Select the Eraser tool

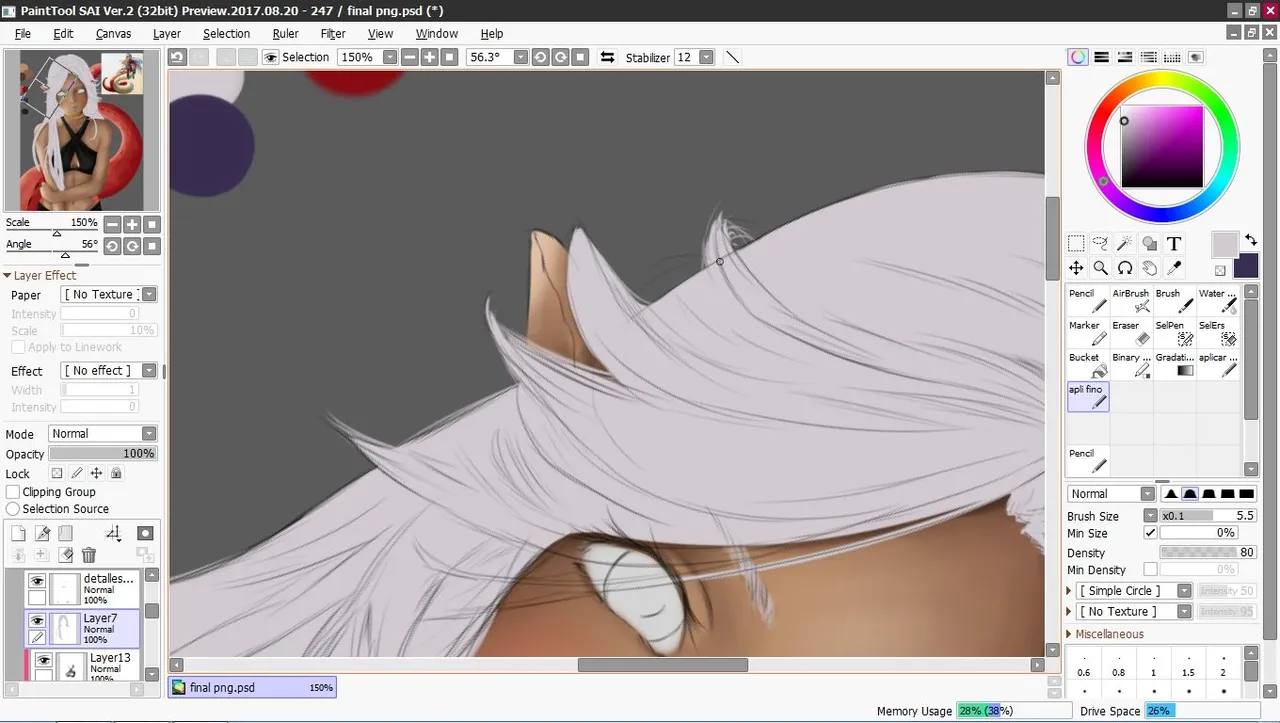1131,332
